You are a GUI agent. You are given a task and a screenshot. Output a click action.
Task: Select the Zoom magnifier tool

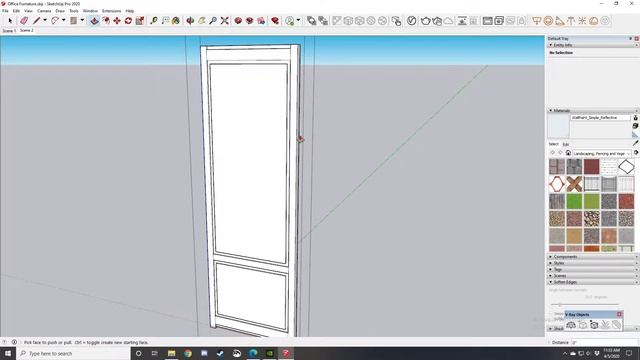click(x=213, y=20)
